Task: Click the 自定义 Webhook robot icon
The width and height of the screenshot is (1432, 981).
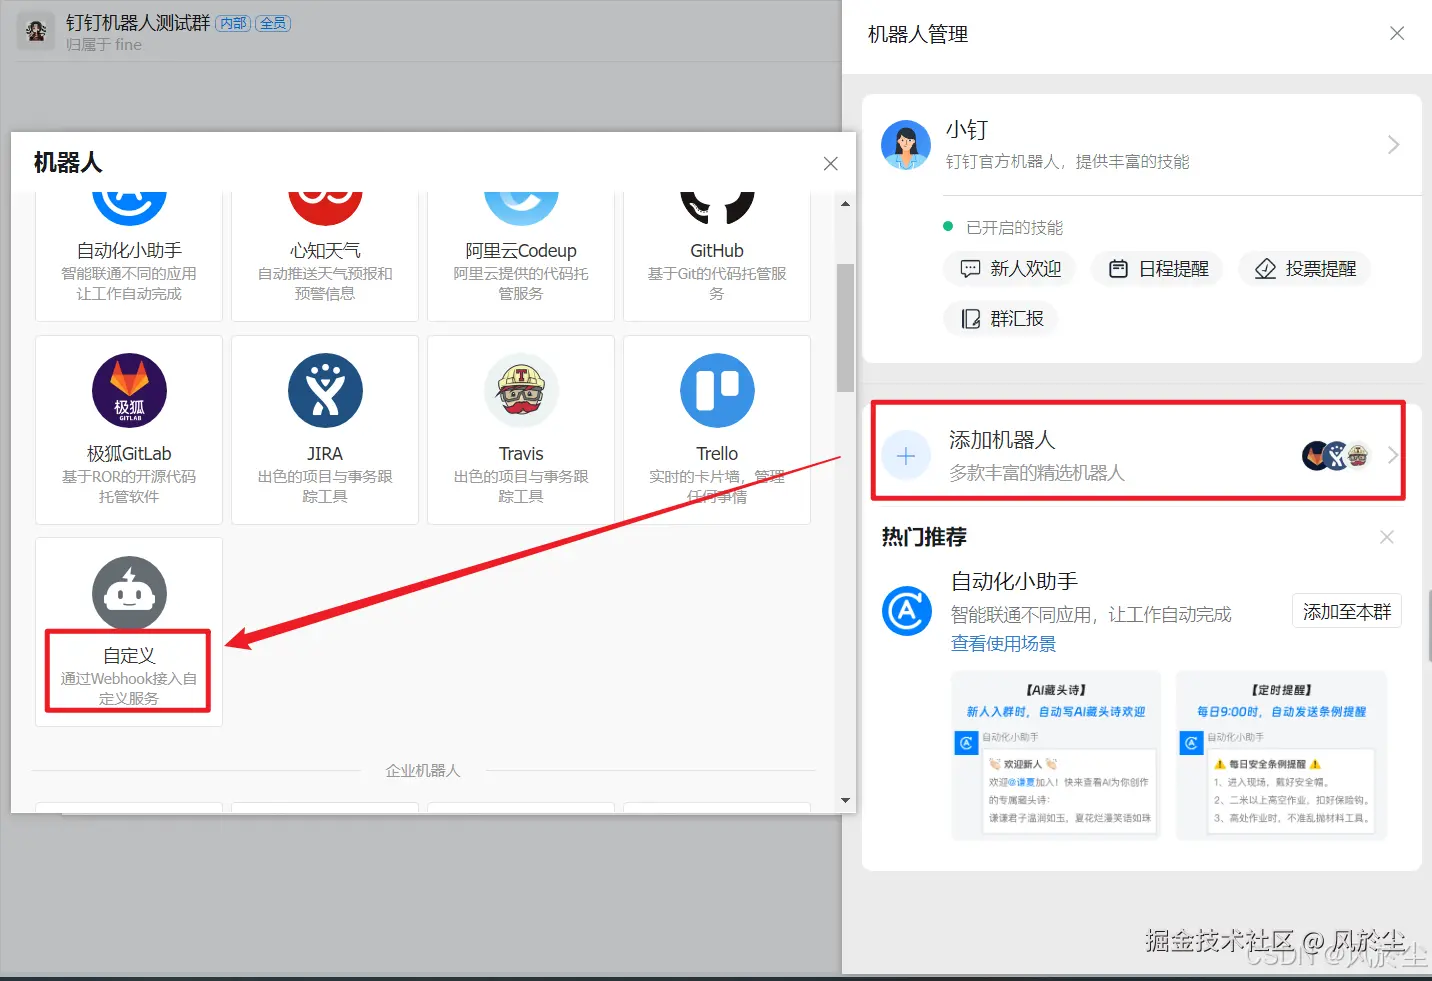Action: [128, 592]
